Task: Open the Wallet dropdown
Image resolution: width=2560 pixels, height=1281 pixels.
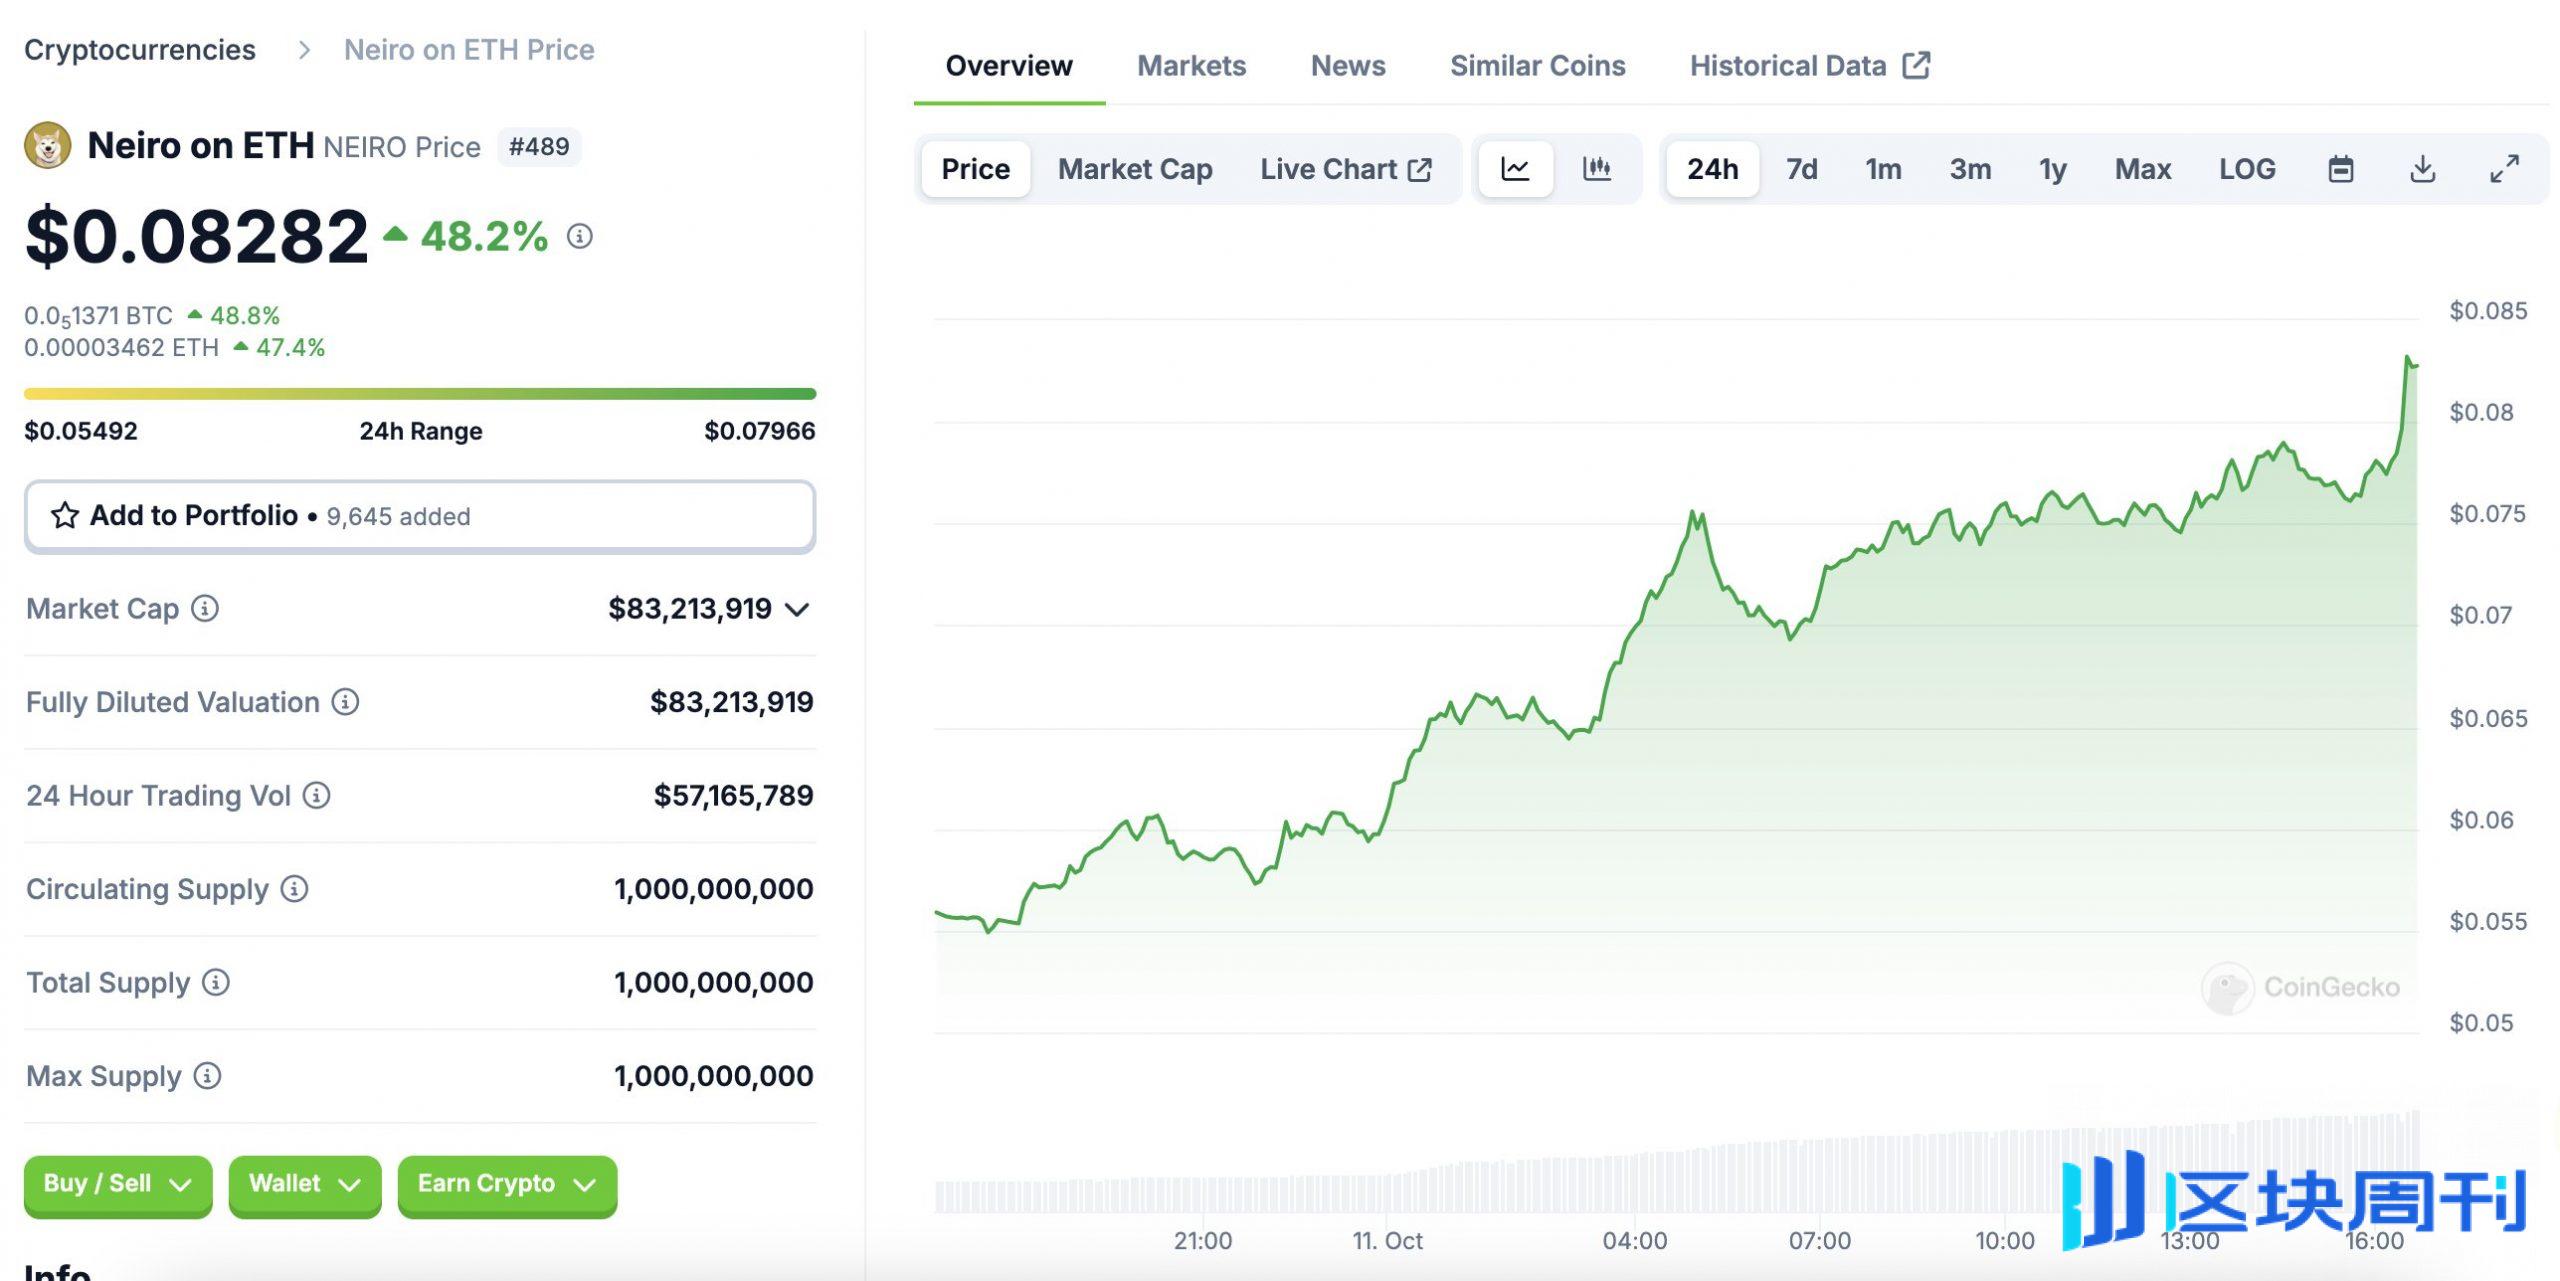Action: tap(304, 1184)
